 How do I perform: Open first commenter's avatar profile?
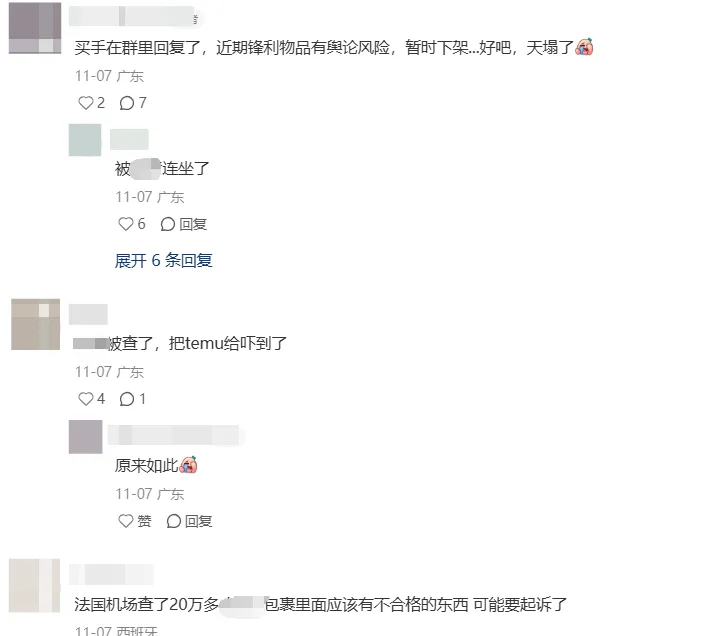(x=35, y=28)
